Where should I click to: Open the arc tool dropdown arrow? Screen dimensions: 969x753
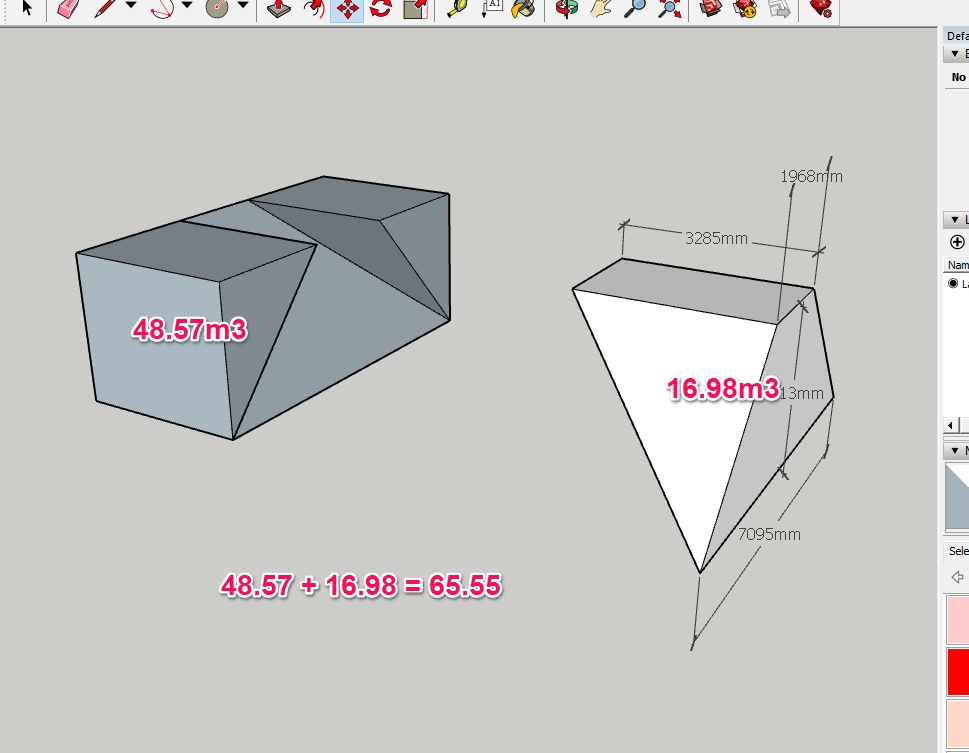coord(187,7)
